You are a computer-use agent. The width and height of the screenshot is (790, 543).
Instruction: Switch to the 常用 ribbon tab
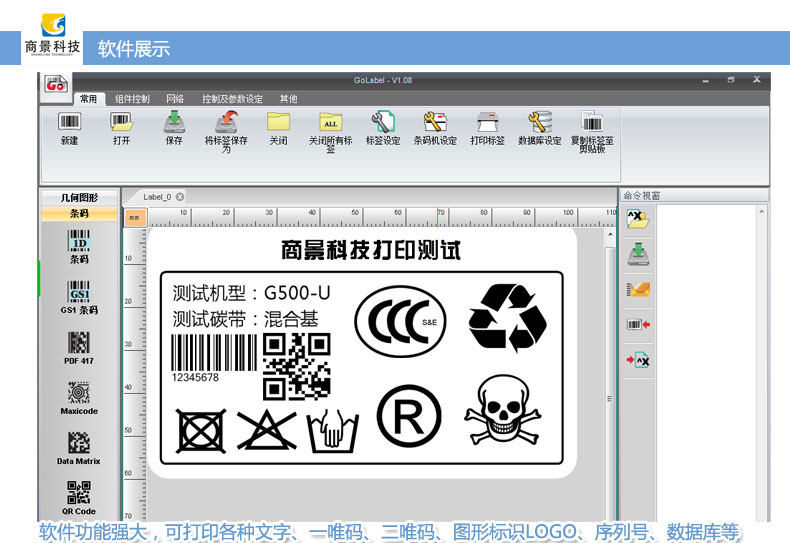(x=89, y=99)
